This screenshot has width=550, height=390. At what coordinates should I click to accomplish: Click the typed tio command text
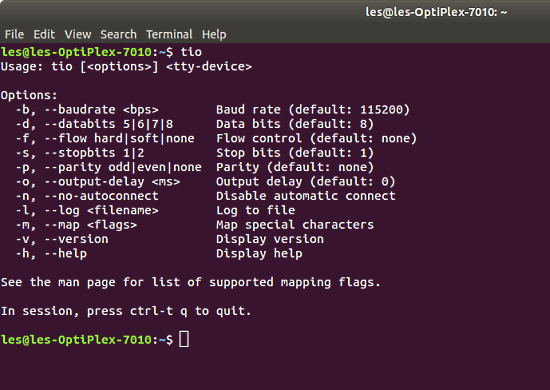(191, 52)
